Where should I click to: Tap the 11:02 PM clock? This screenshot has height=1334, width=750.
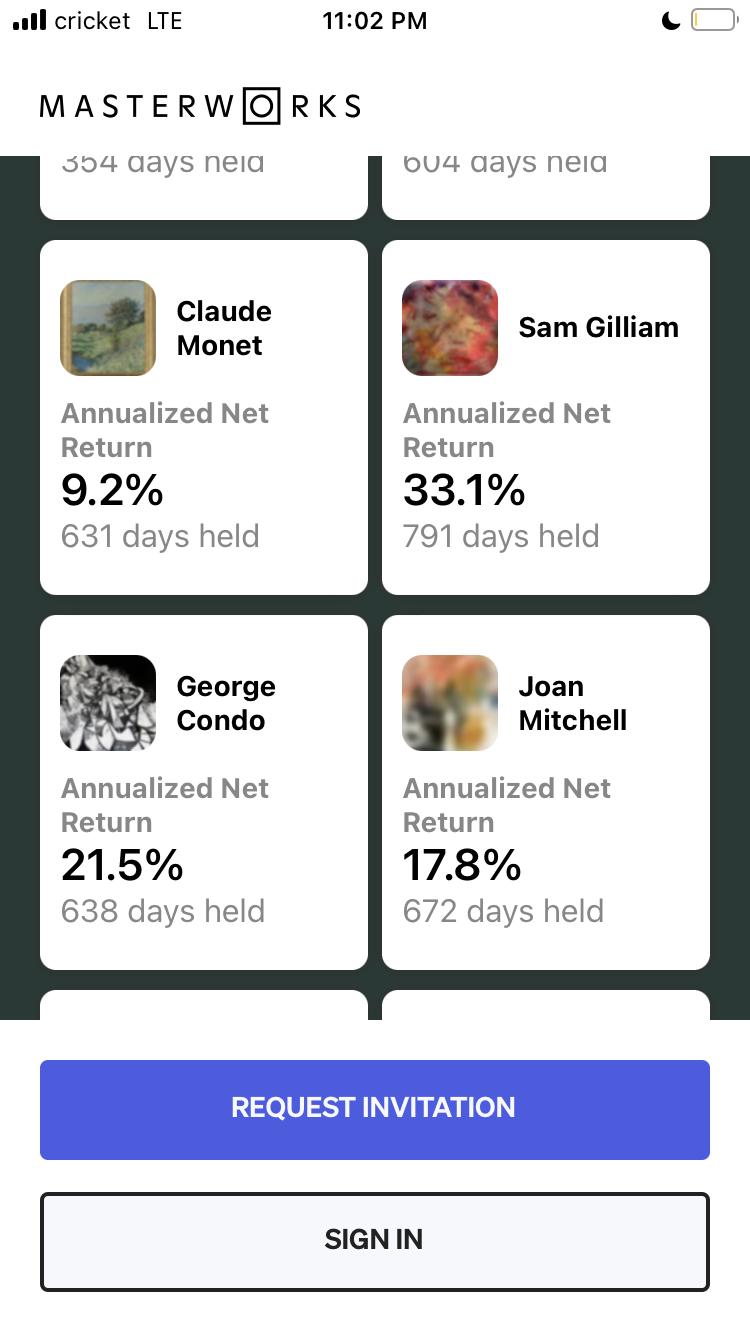point(374,21)
